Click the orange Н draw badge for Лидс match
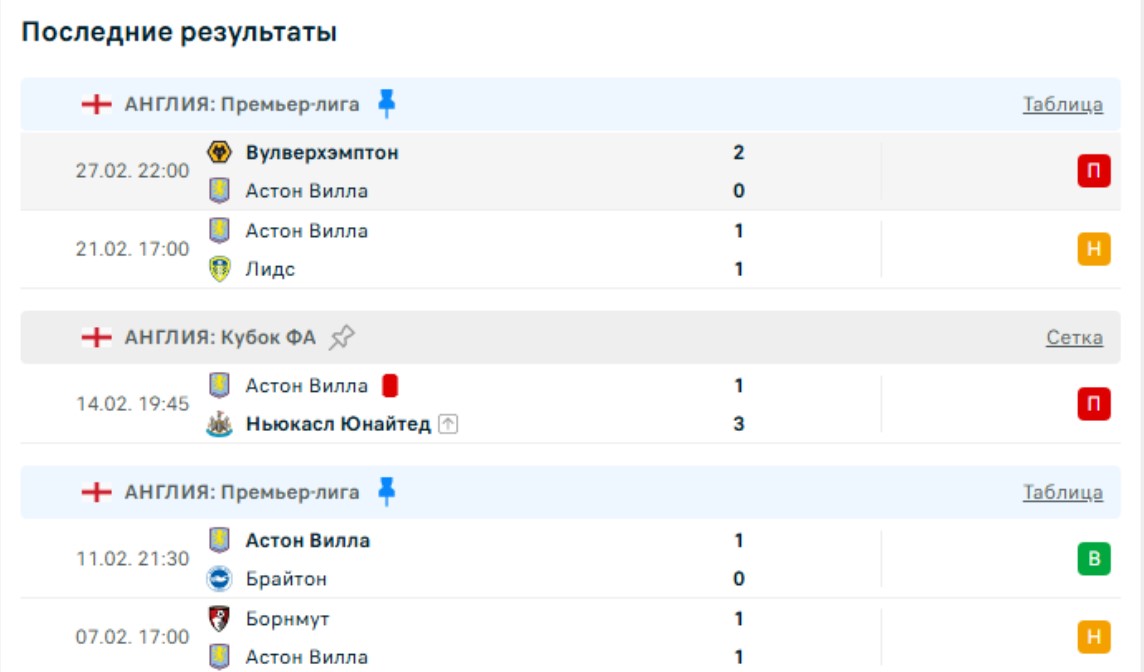 click(x=1094, y=249)
